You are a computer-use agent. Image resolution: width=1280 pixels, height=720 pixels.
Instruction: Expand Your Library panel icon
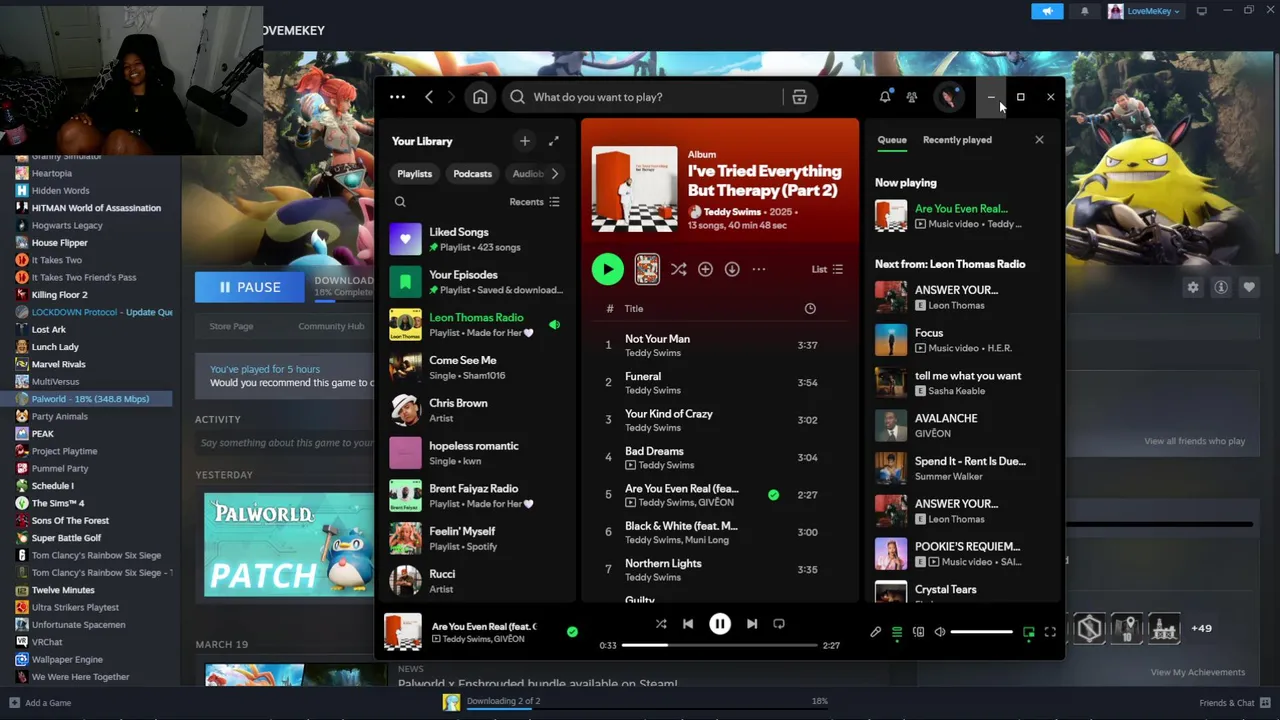click(554, 141)
